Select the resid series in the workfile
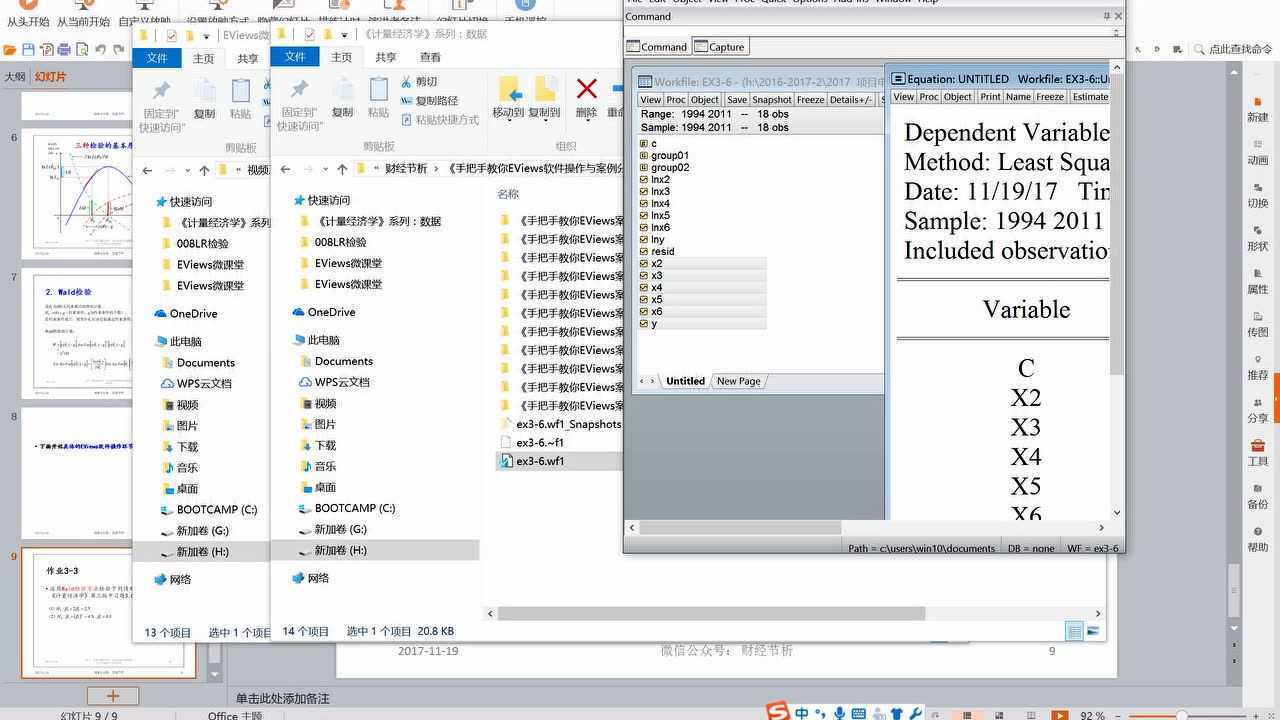The width and height of the screenshot is (1280, 720). (661, 251)
